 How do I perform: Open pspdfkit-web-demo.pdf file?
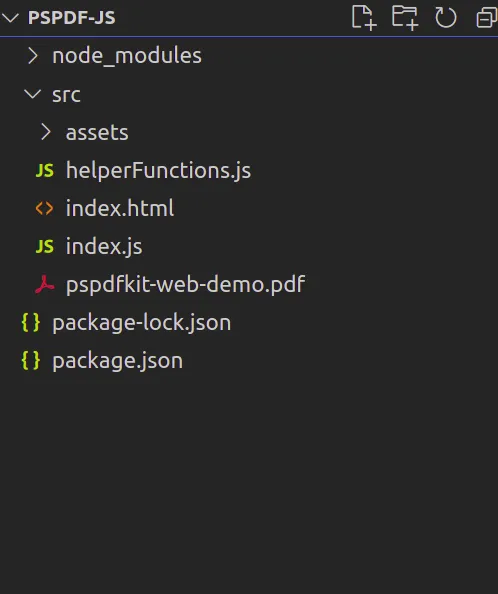[185, 284]
